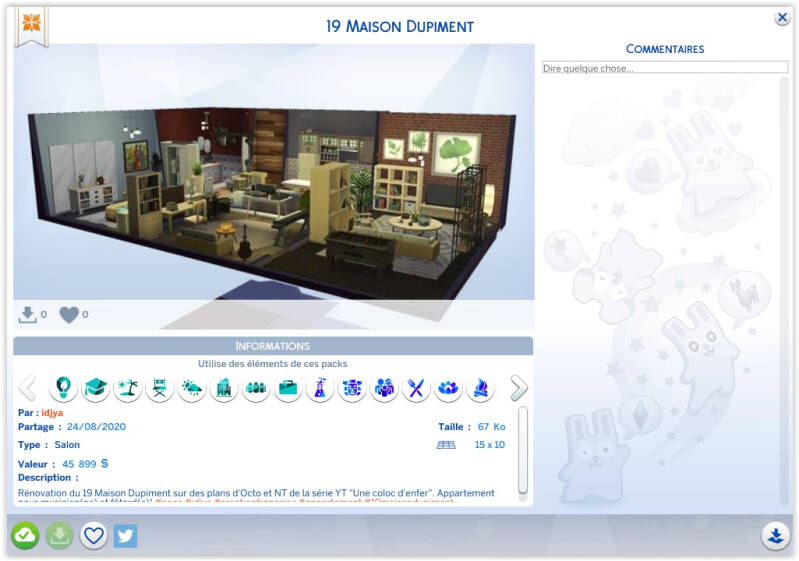
Task: Click the green download to library button
Action: pos(59,536)
